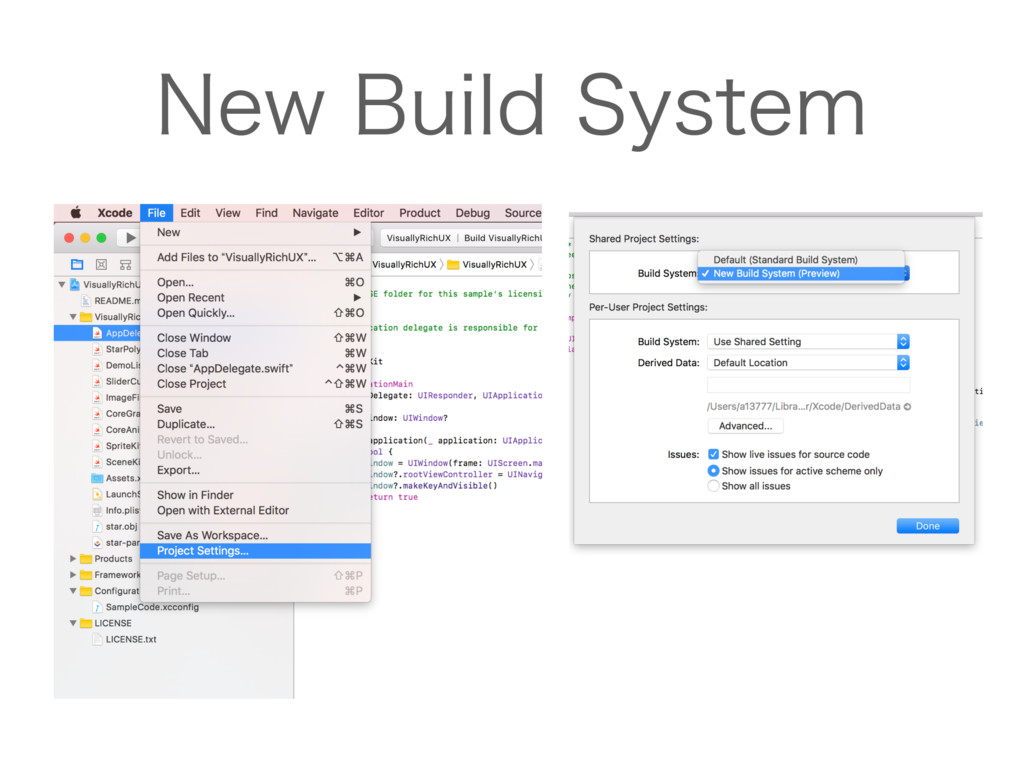Image resolution: width=1024 pixels, height=768 pixels.
Task: Open the Edit menu
Action: tap(190, 213)
